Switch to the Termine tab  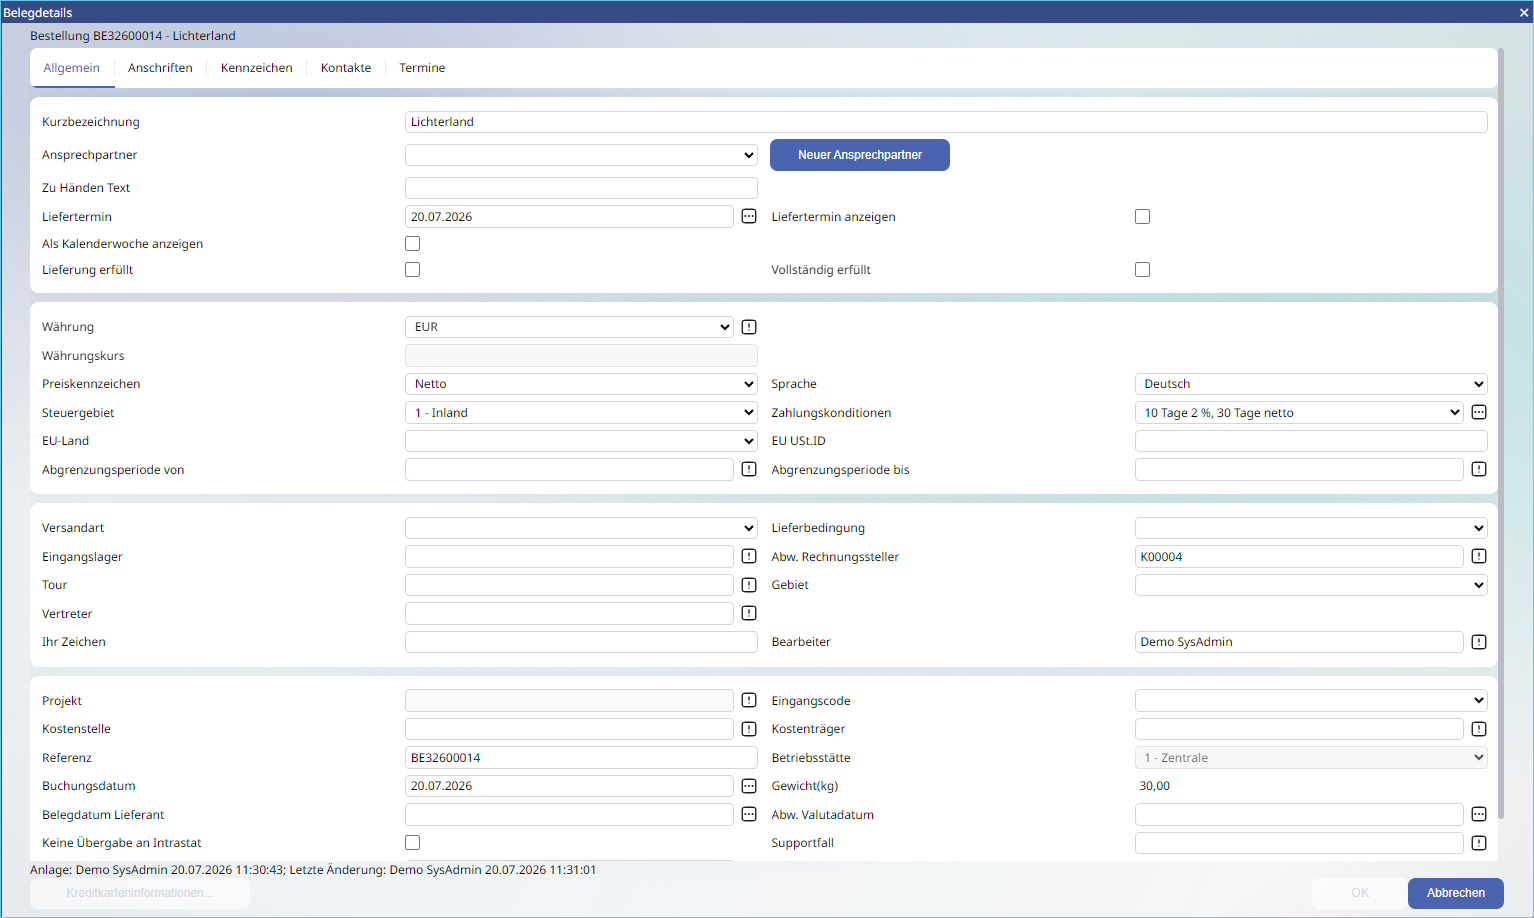422,68
